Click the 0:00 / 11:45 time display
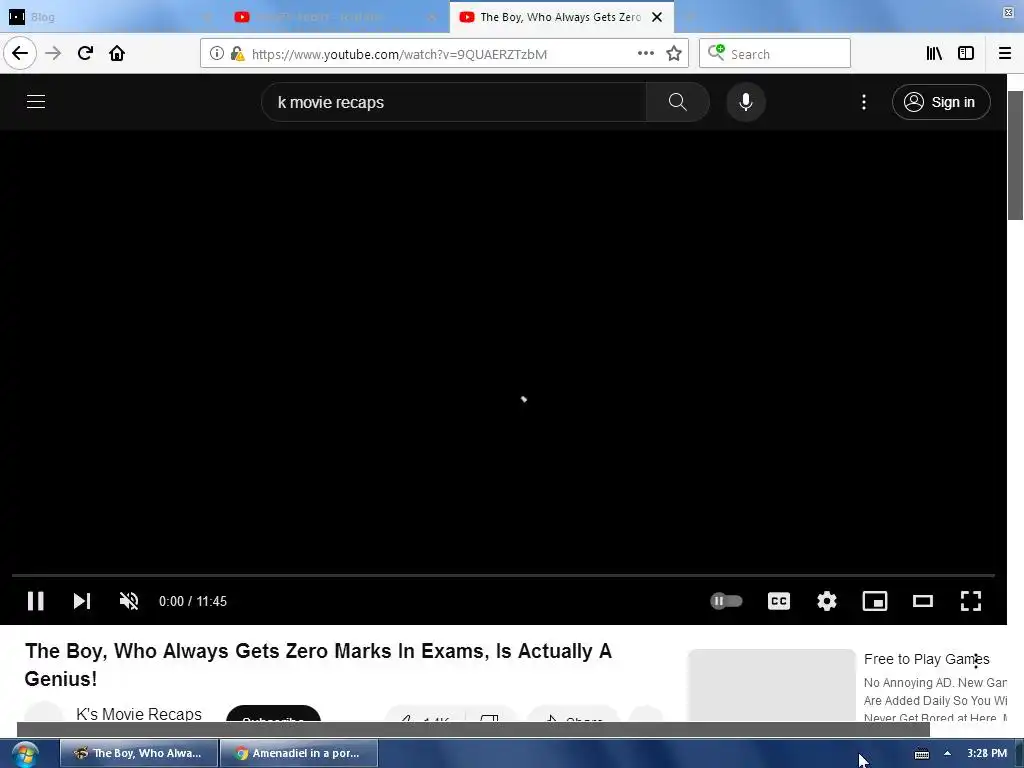Viewport: 1024px width, 768px height. point(193,601)
